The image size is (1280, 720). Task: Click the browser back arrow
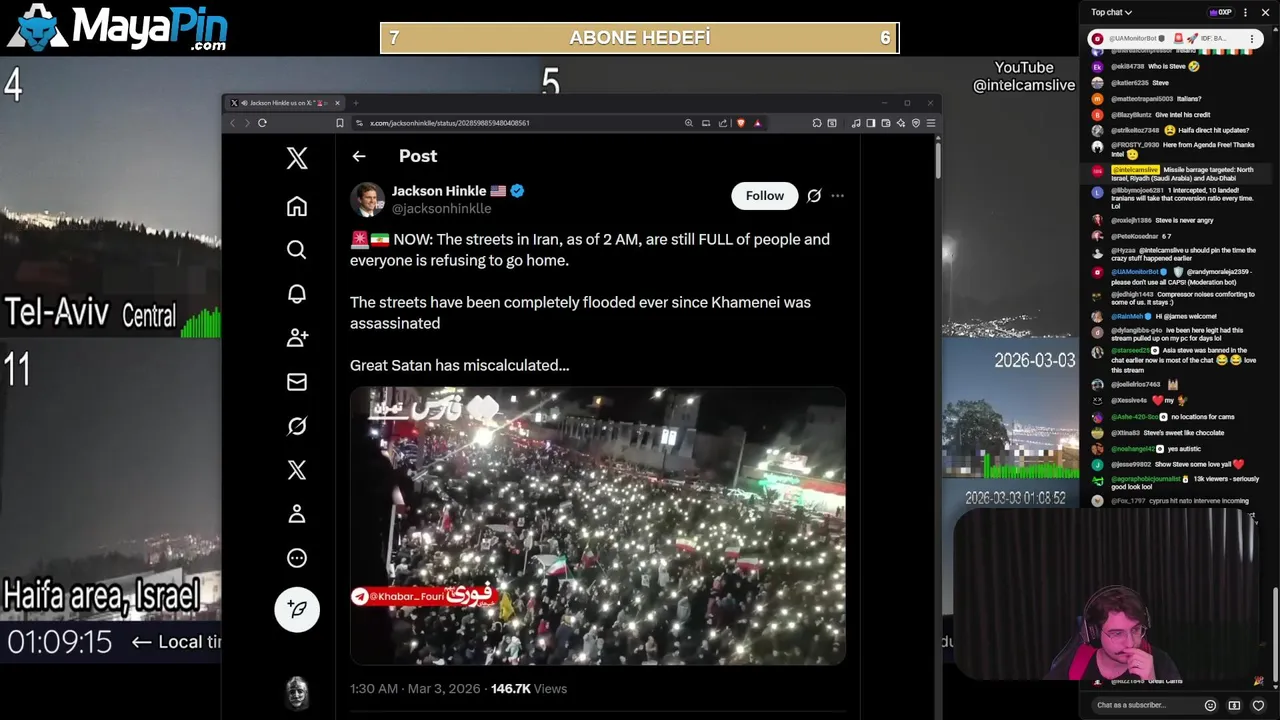coord(233,123)
